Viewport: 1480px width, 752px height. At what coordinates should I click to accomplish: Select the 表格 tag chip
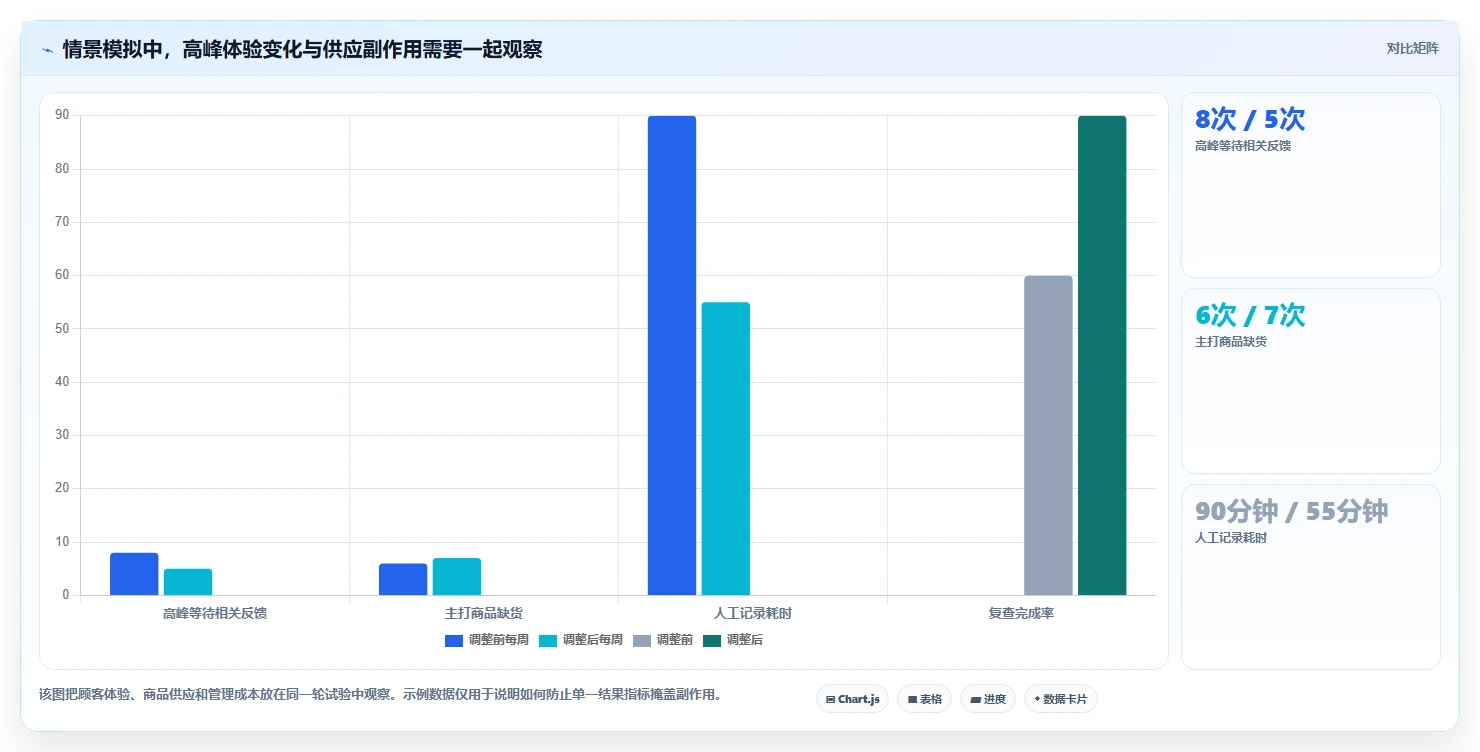tap(924, 699)
